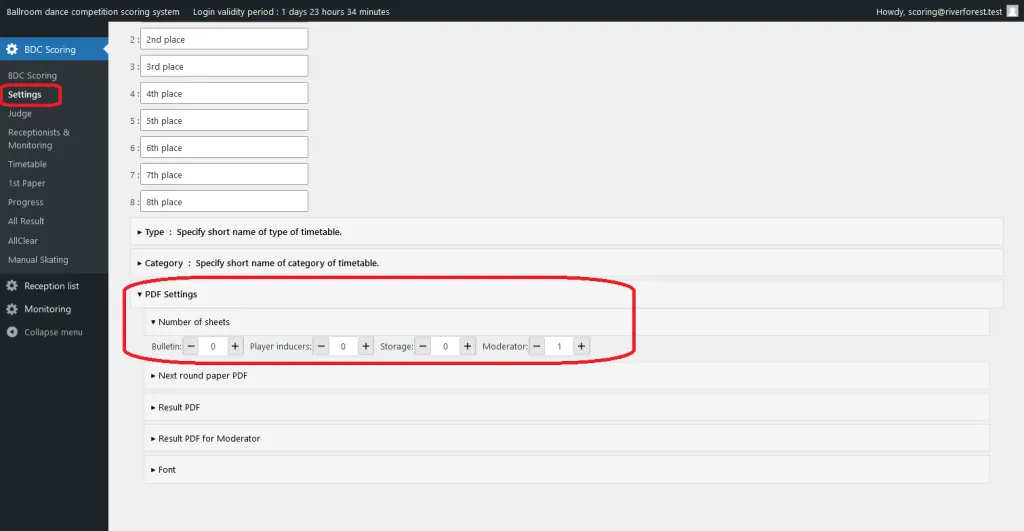This screenshot has height=531, width=1024.
Task: Increase Bulletin sheet count with plus
Action: [236, 346]
